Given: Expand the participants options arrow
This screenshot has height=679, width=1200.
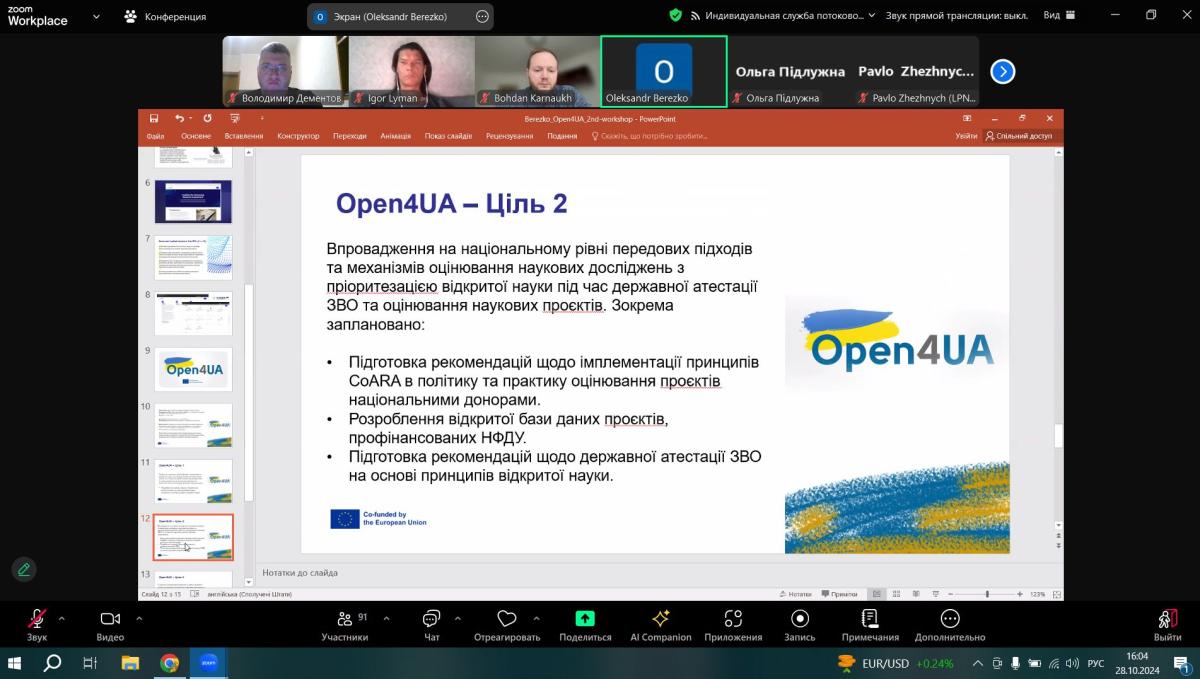Looking at the screenshot, I should pos(386,618).
